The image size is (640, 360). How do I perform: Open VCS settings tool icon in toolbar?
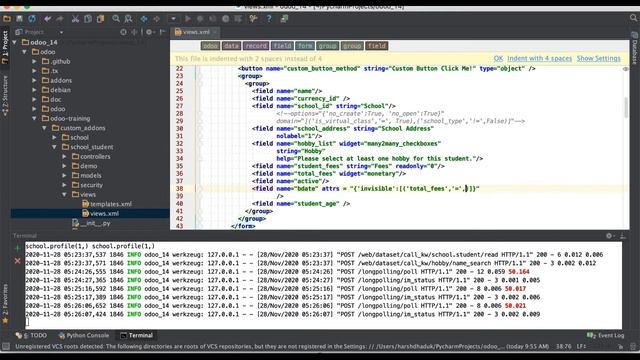coord(253,19)
